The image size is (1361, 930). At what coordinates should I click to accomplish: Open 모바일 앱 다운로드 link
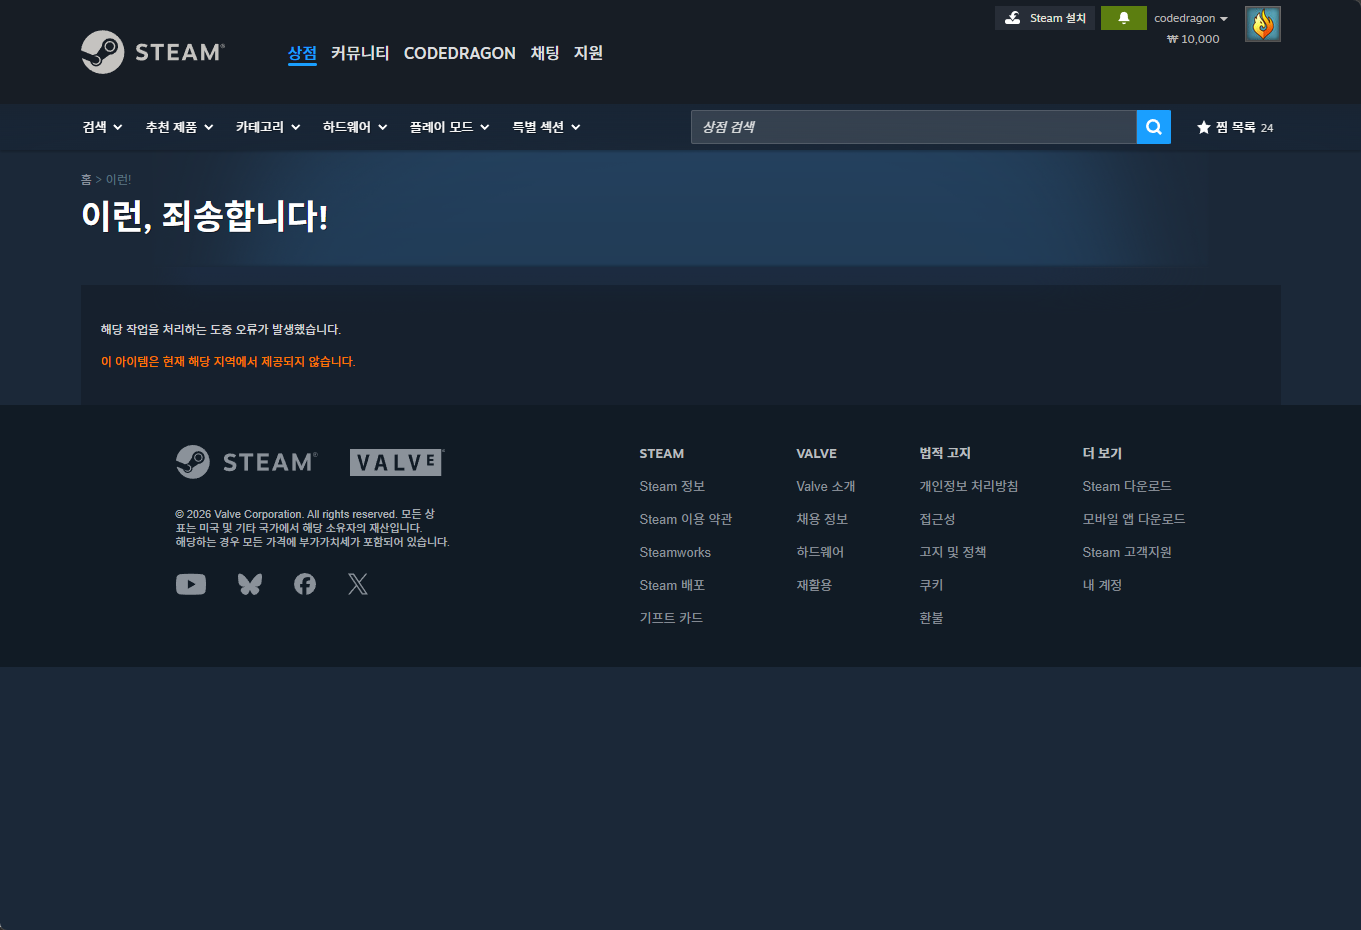pyautogui.click(x=1134, y=519)
